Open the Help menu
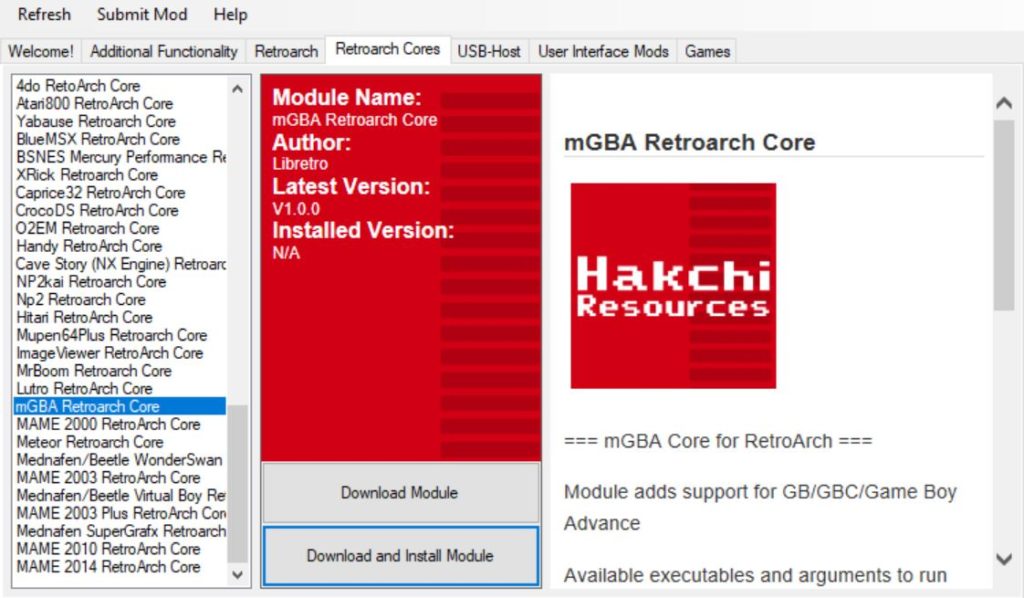The height and width of the screenshot is (598, 1024). click(x=231, y=14)
